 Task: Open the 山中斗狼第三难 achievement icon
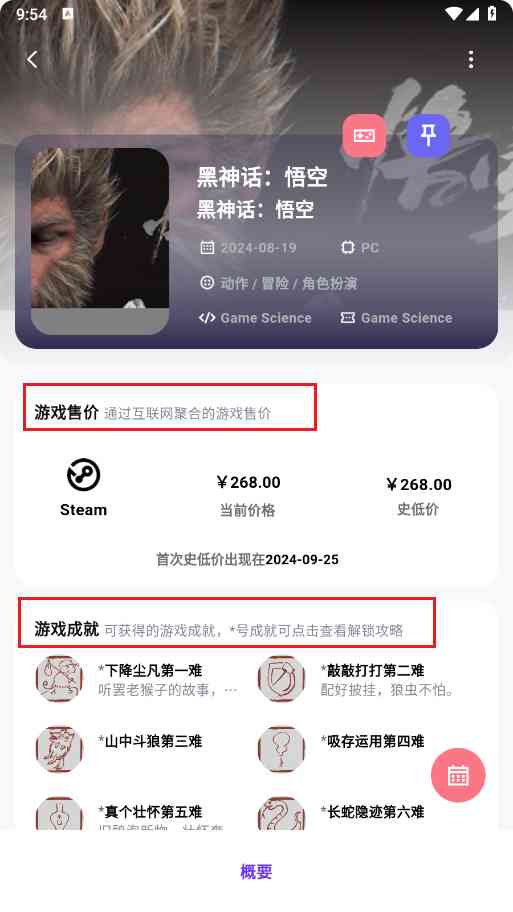59,749
